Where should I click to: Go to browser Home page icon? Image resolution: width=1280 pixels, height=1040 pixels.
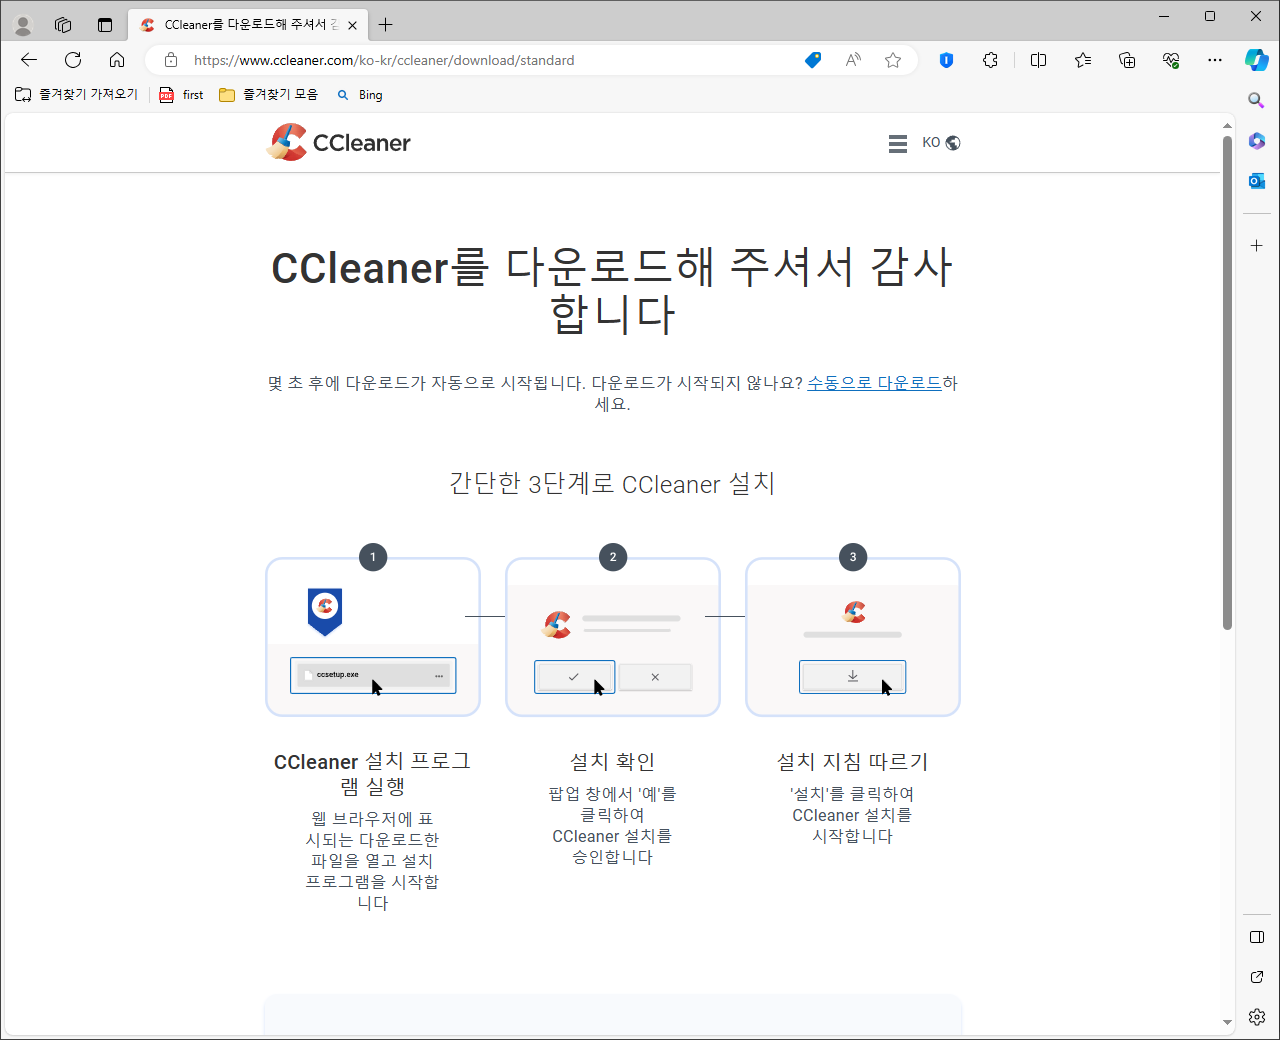pos(117,60)
